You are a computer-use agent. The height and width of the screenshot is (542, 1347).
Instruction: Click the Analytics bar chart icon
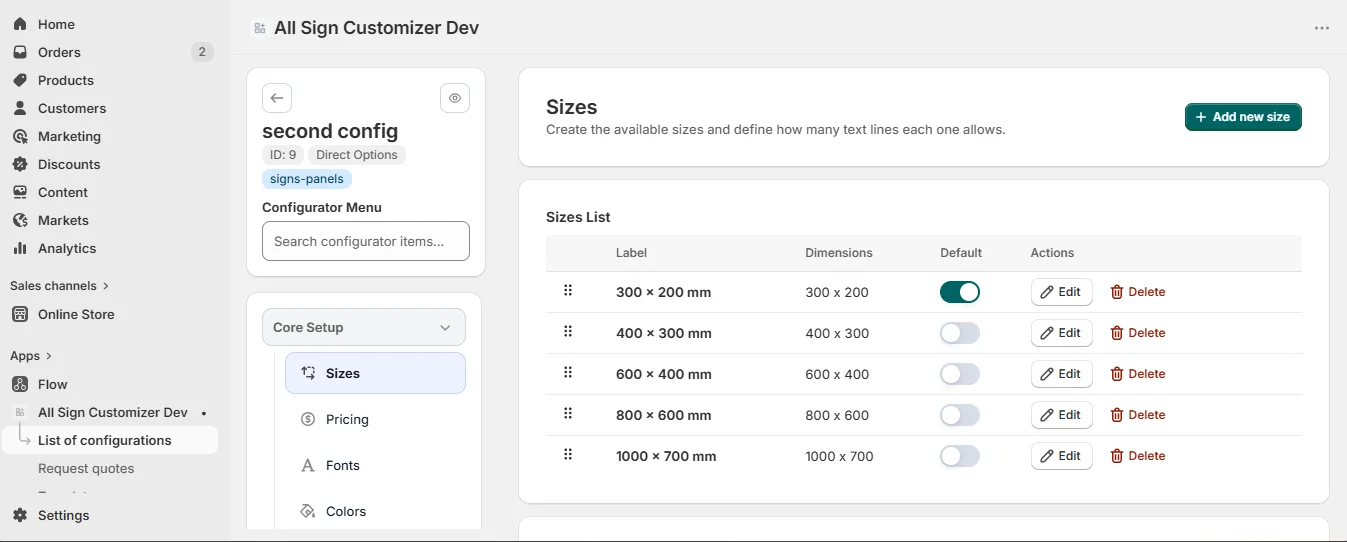coord(20,248)
